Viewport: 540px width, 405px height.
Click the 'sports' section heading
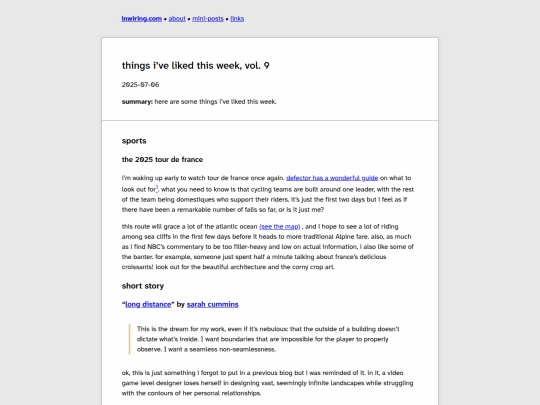pyautogui.click(x=134, y=141)
